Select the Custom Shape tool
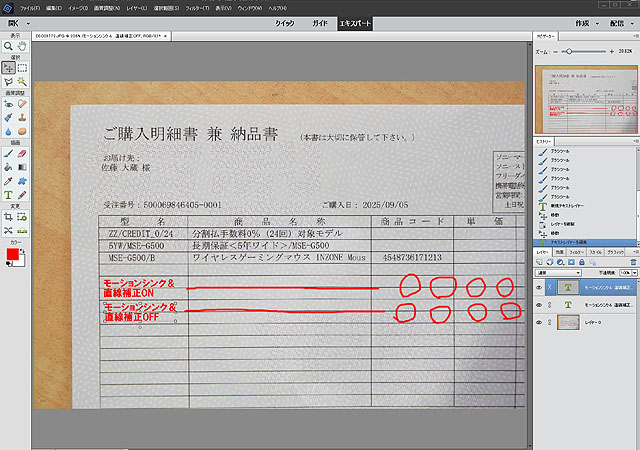Screen dimensions: 640x450 click(22, 181)
